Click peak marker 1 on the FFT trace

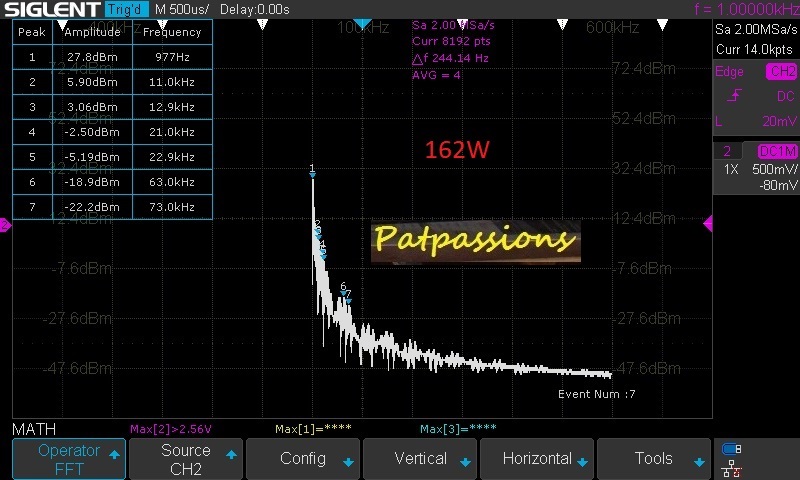[312, 174]
